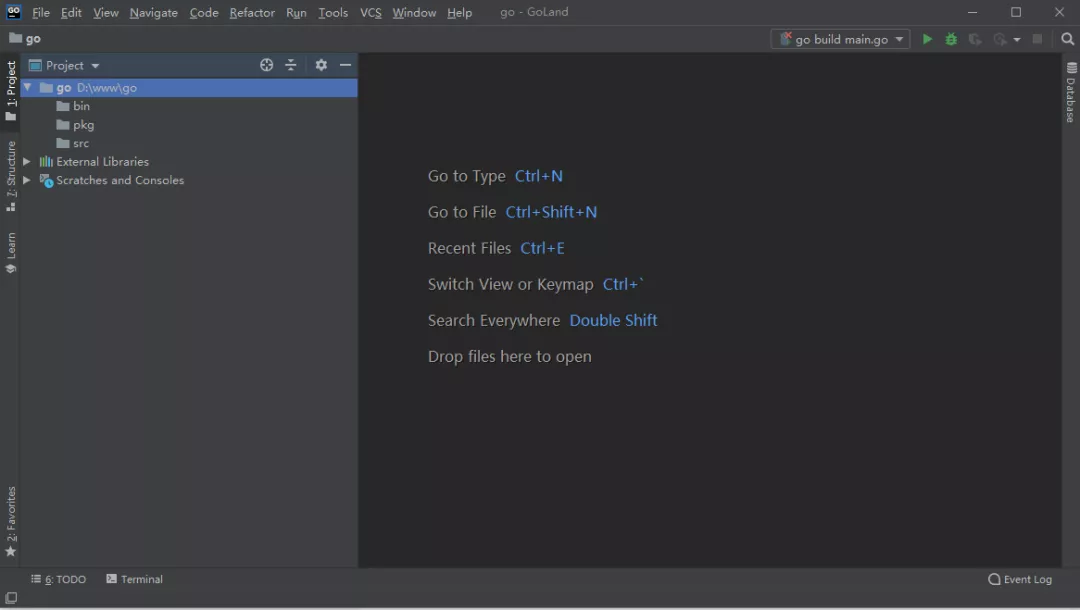
Task: Open the 2: Favorites side tab
Action: coord(10,521)
